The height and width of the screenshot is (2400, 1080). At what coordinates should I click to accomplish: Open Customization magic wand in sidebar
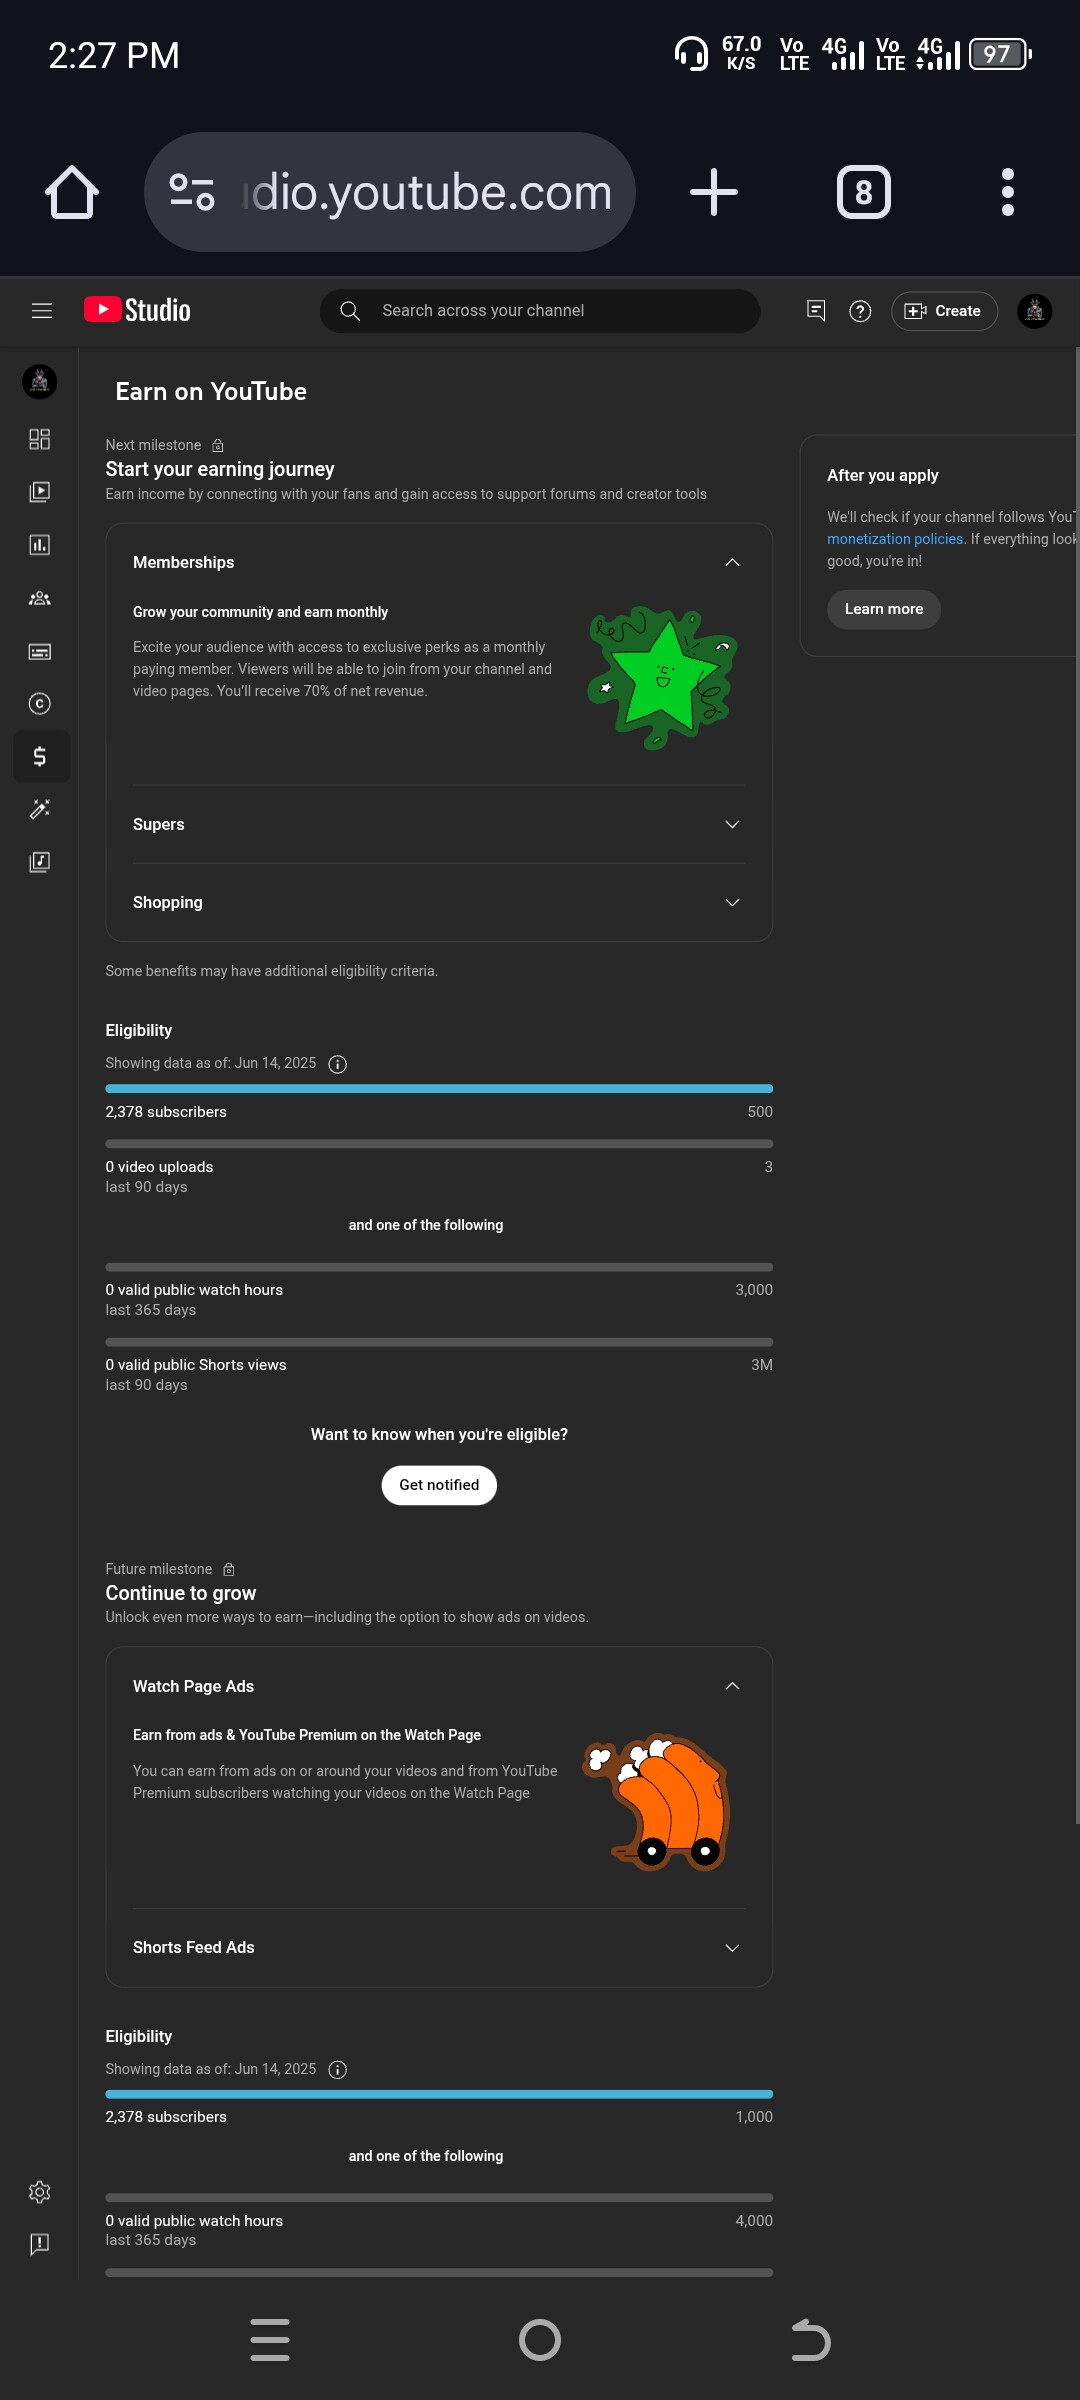point(40,809)
